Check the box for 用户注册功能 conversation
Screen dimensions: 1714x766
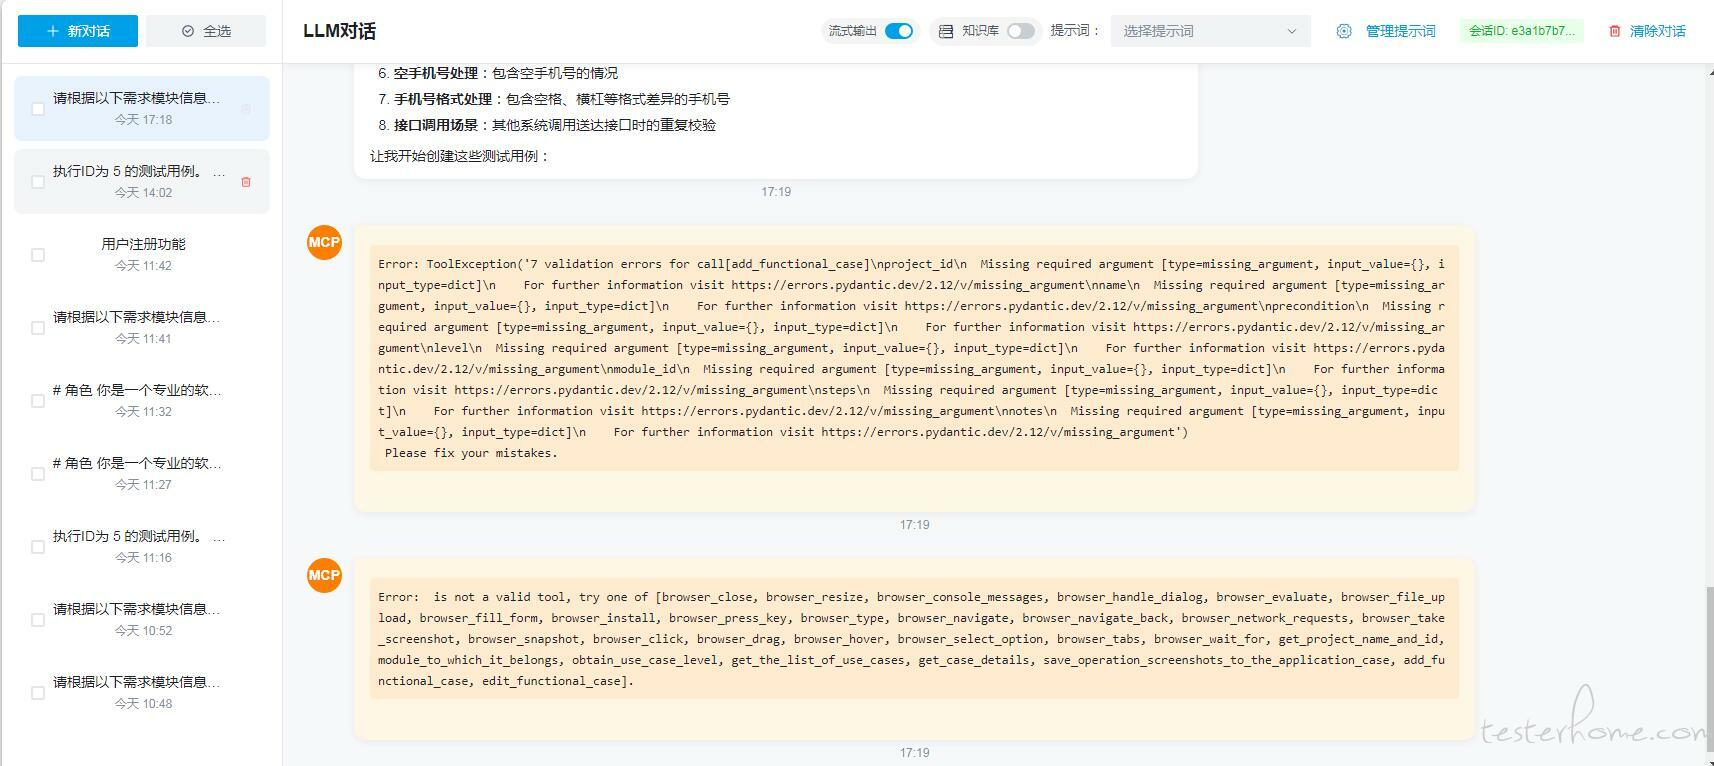coord(38,255)
